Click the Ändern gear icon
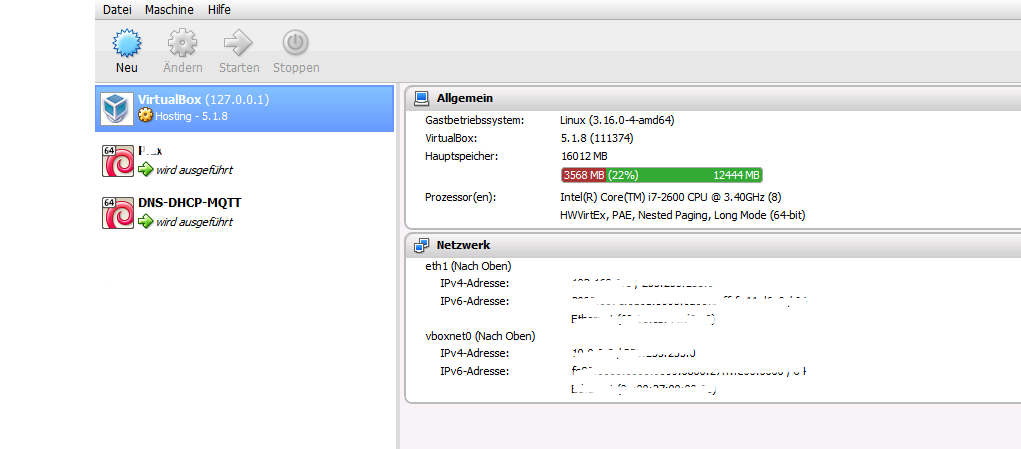 (x=182, y=43)
